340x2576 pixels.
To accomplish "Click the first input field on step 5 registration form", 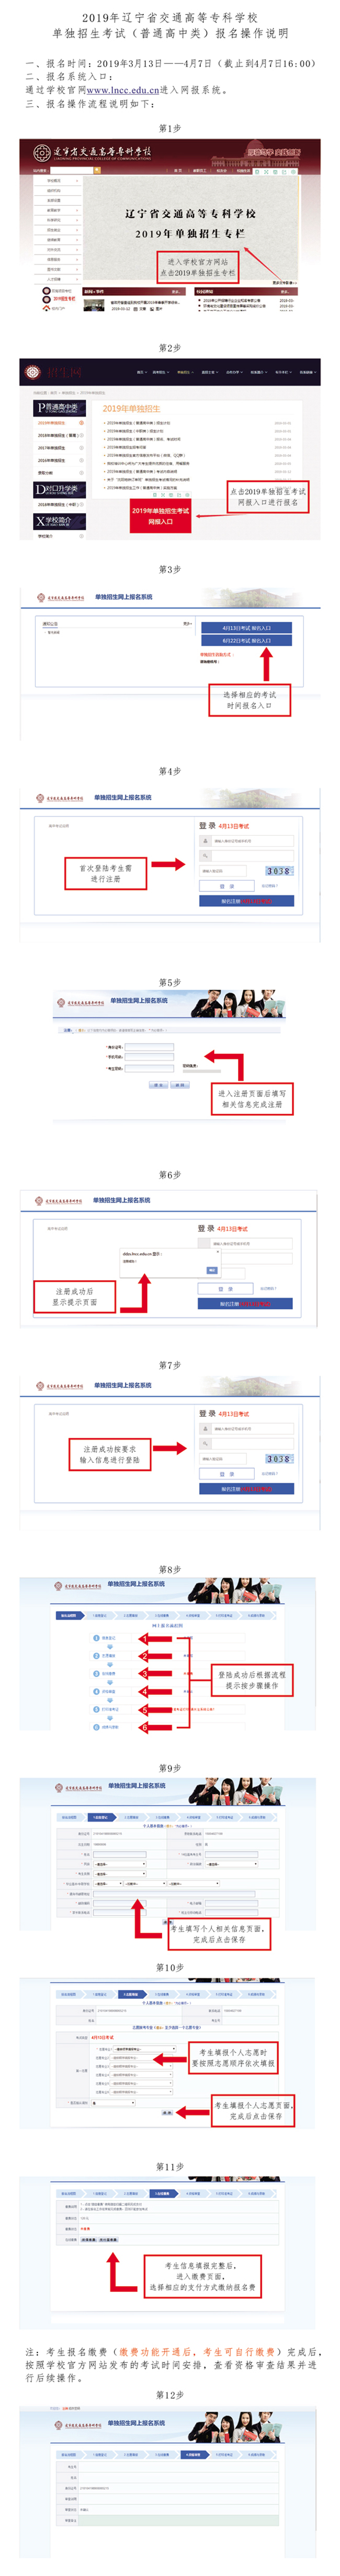I will tap(149, 1047).
